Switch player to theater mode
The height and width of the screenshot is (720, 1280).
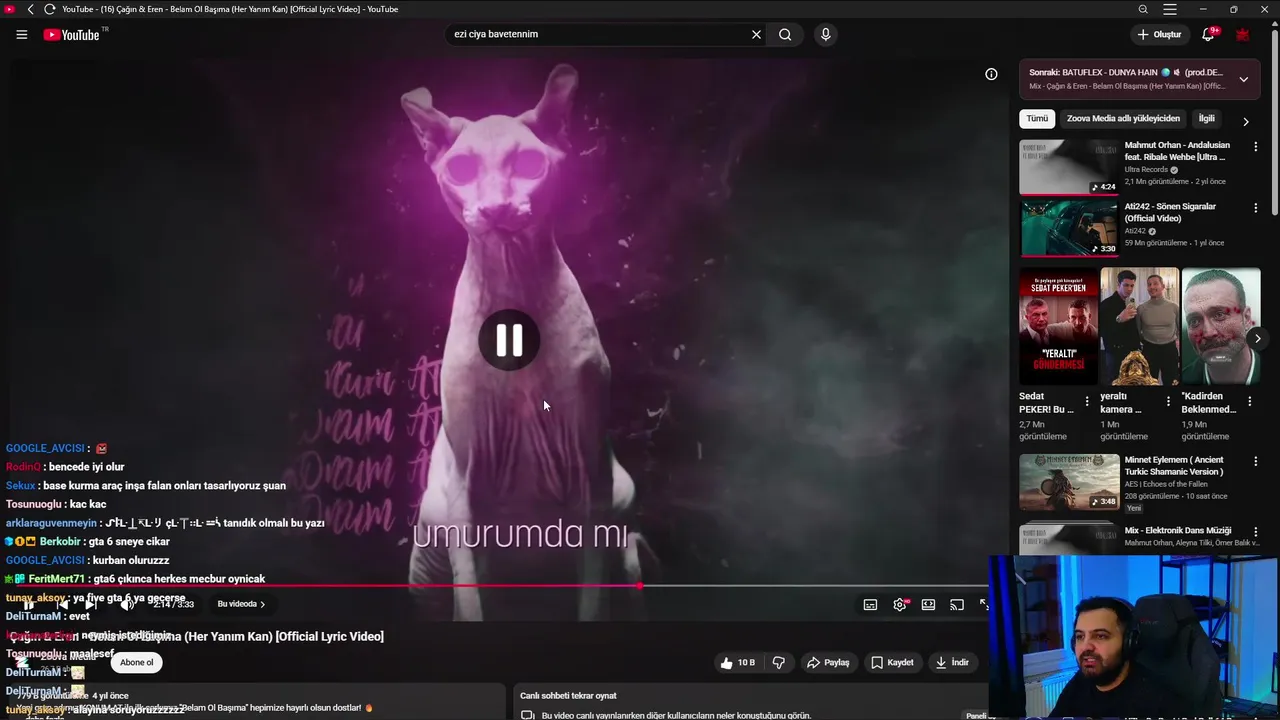(928, 604)
